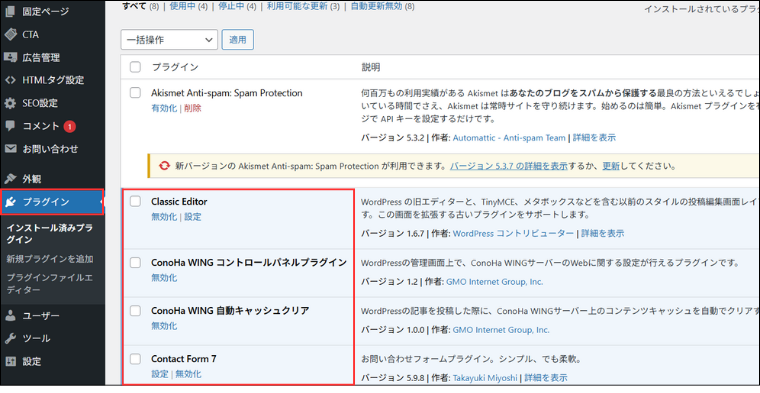Open インストール済みプラグイン submenu item
Viewport: 760px width, 393px height.
[x=49, y=234]
